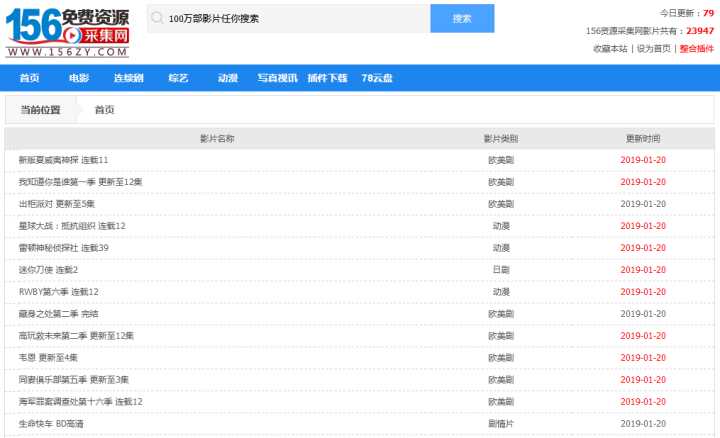Click the 收藏本站 link

coord(610,48)
